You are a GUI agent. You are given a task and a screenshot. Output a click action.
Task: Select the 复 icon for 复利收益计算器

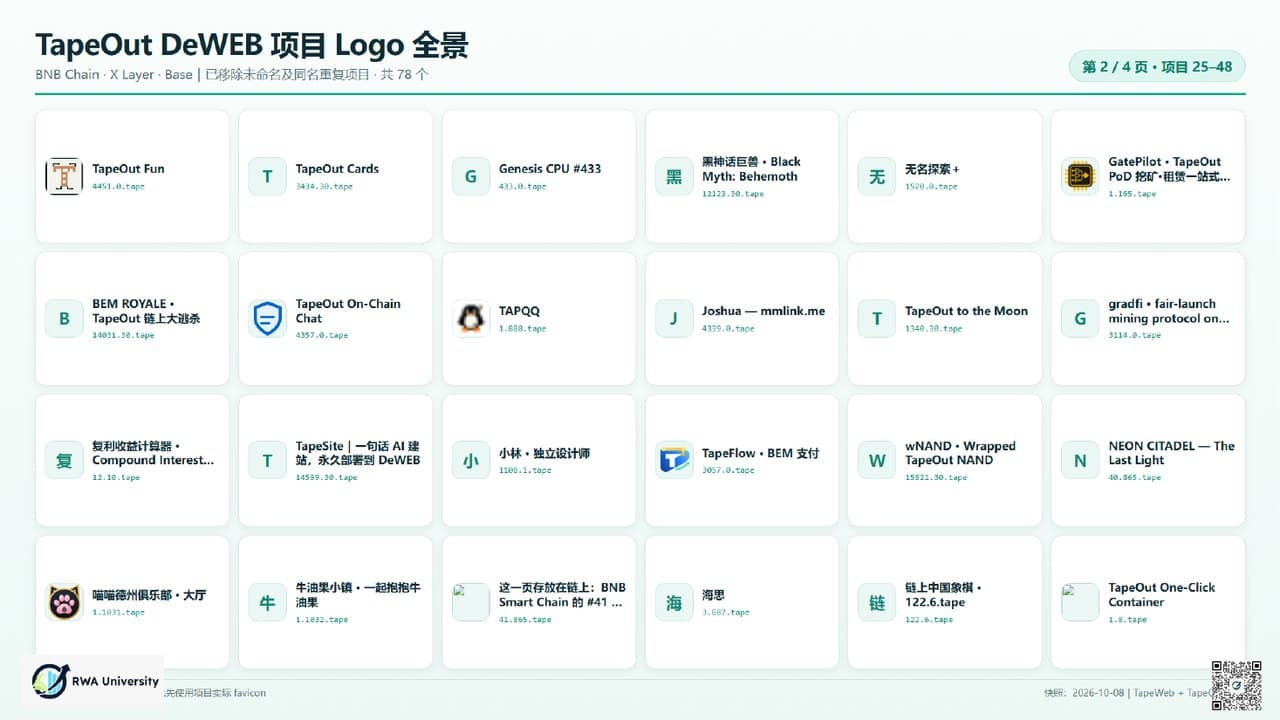[x=64, y=461]
